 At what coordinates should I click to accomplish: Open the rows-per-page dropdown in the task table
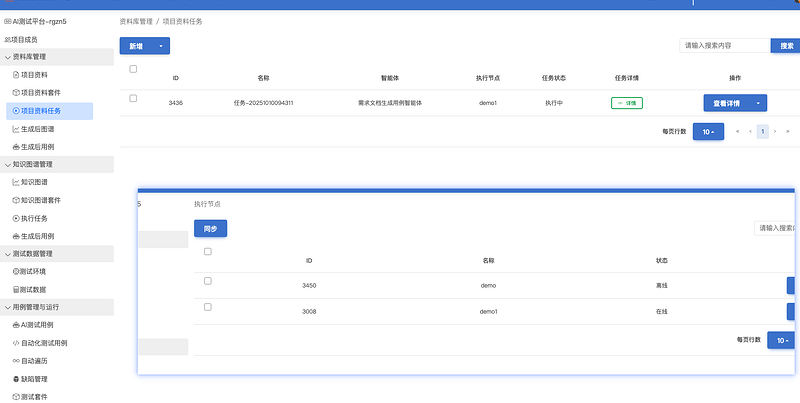[x=708, y=132]
